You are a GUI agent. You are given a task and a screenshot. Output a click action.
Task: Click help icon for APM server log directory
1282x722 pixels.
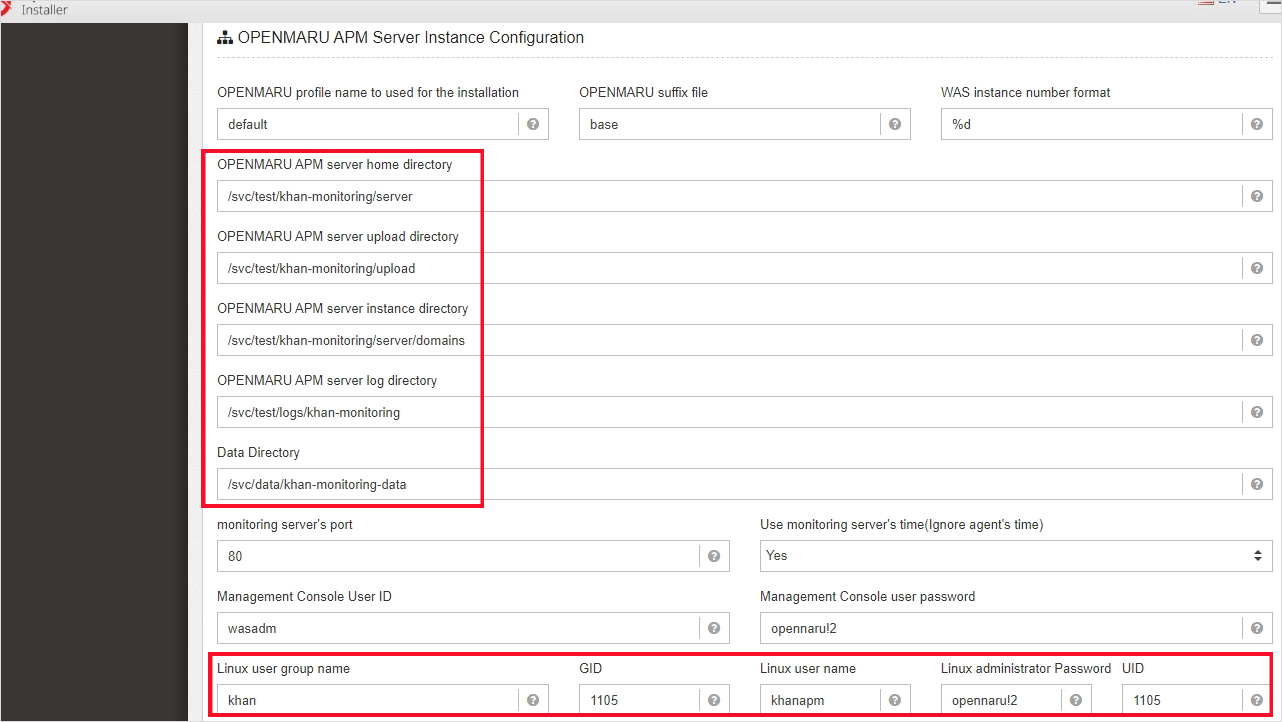pyautogui.click(x=1257, y=412)
